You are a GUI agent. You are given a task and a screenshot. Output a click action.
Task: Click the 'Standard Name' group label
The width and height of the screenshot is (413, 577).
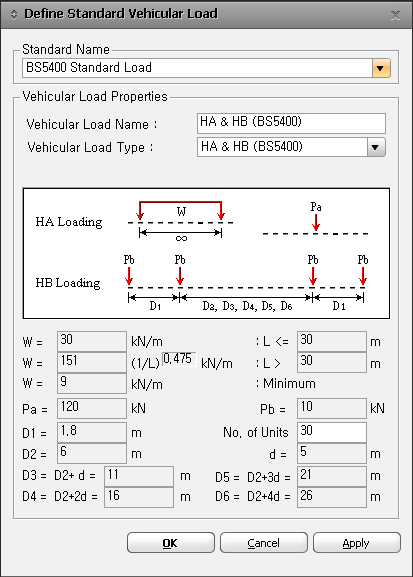[x=66, y=49]
